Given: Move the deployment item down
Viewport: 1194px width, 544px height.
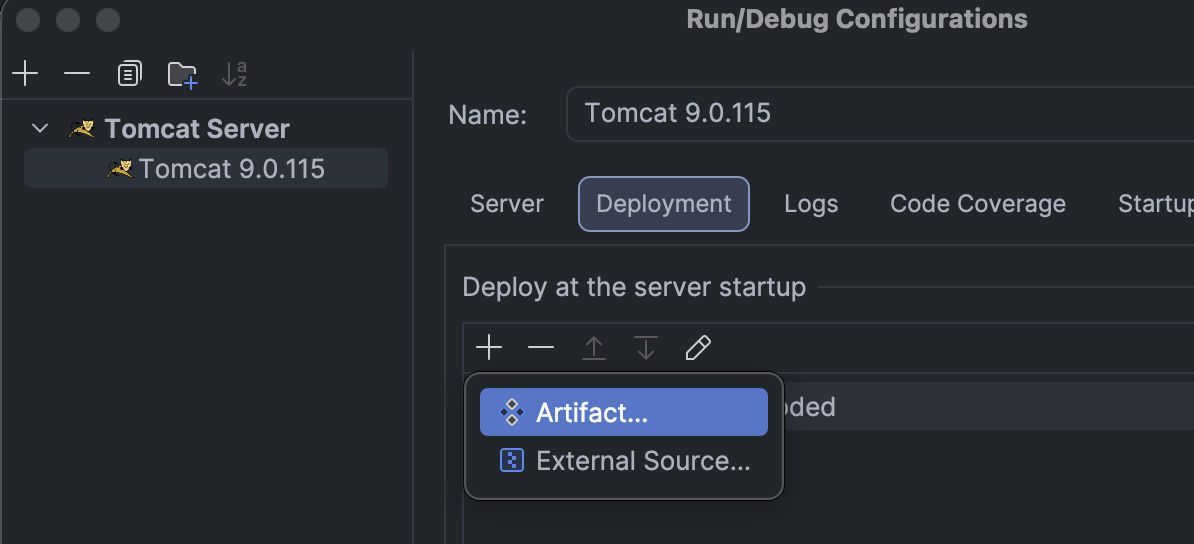Looking at the screenshot, I should (646, 347).
